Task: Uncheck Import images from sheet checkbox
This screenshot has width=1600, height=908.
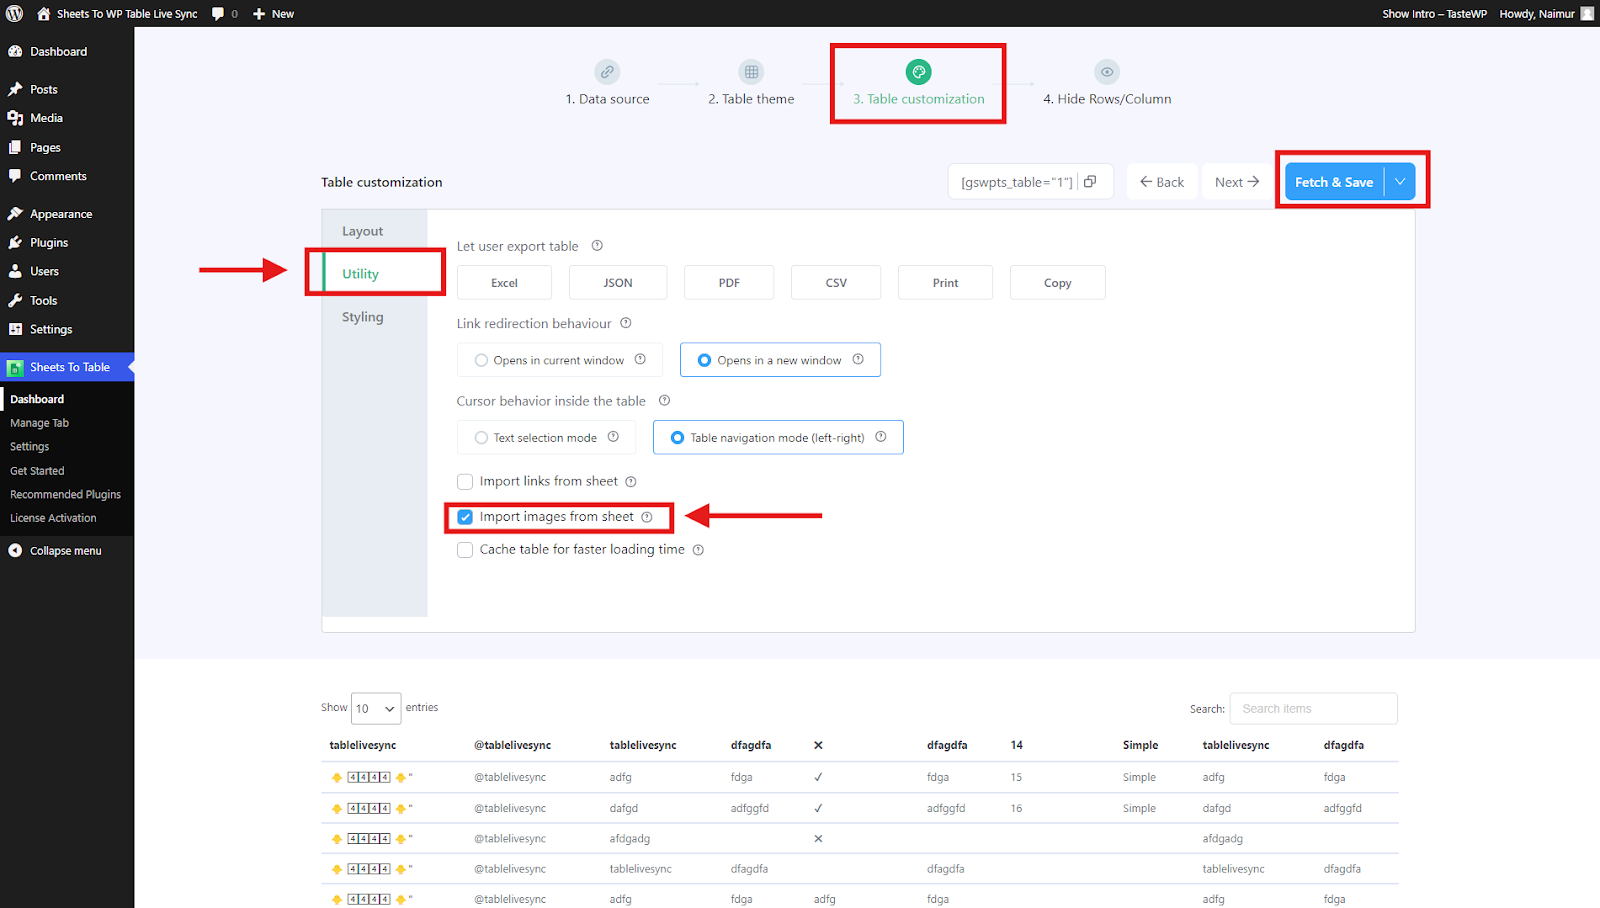Action: (465, 517)
